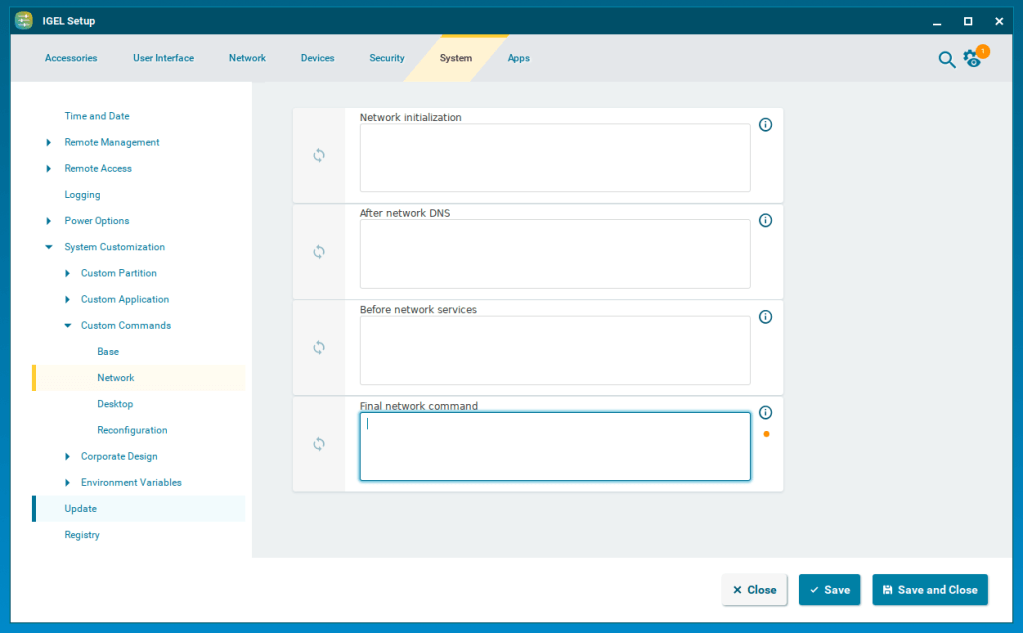Image resolution: width=1023 pixels, height=633 pixels.
Task: View info for Before network services
Action: 766,317
